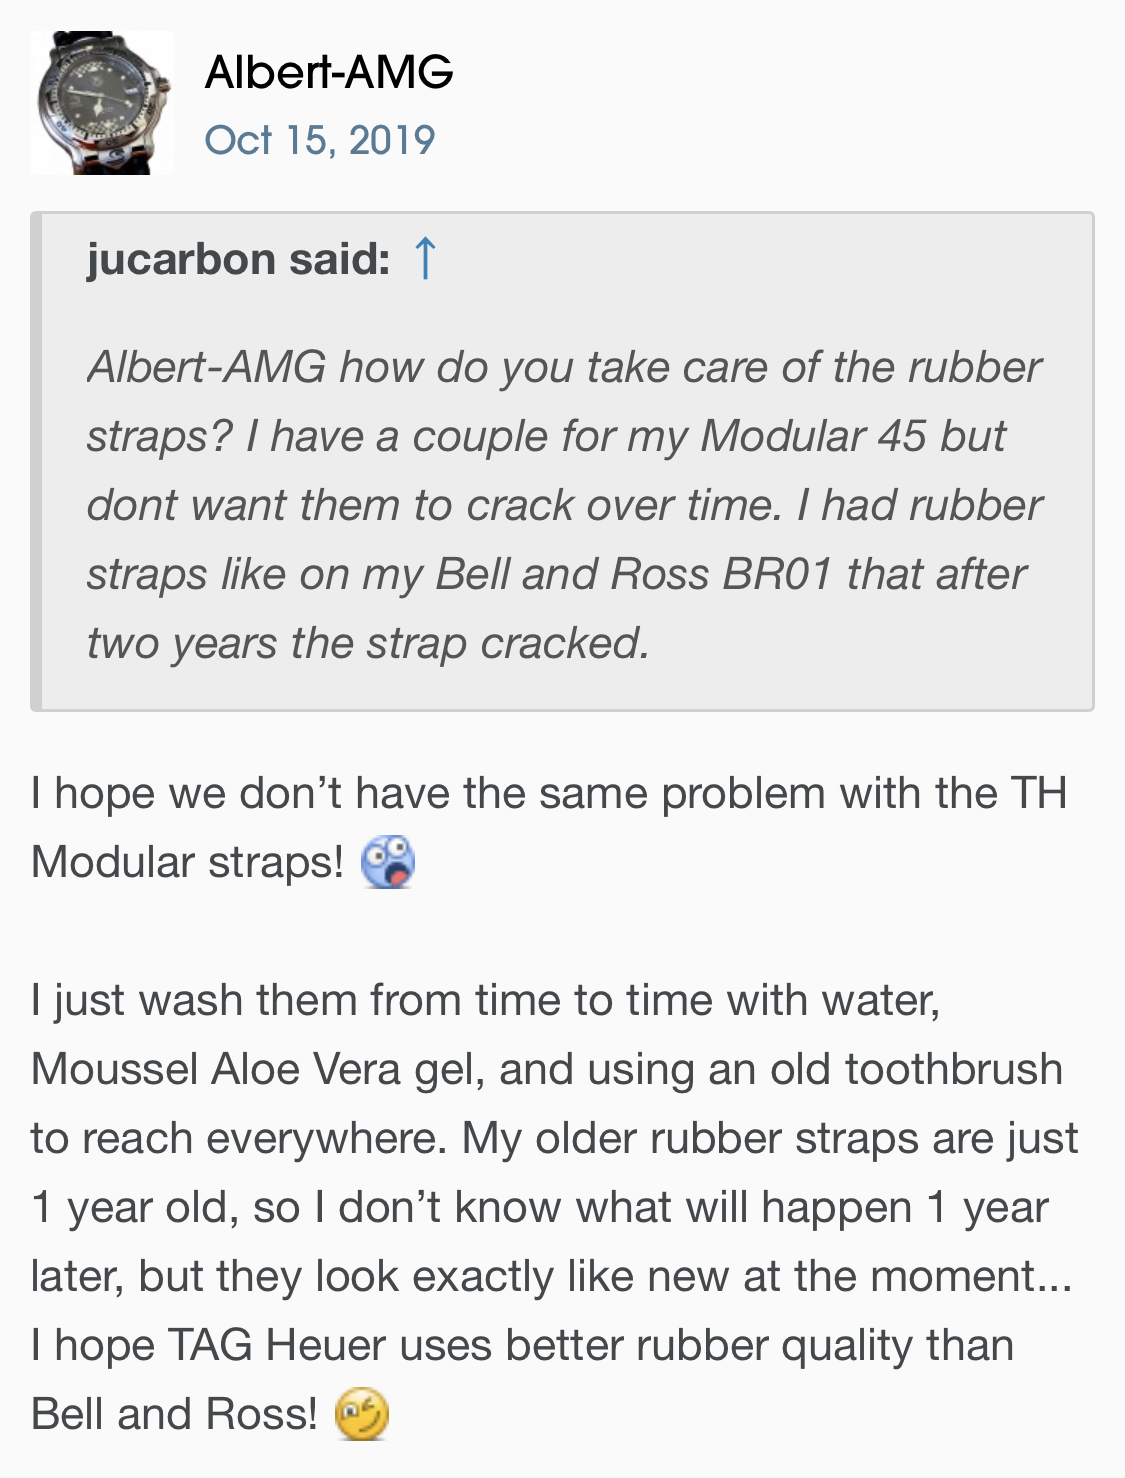Viewport: 1125px width, 1478px height.
Task: Click the quote block's gray left border
Action: 36,461
